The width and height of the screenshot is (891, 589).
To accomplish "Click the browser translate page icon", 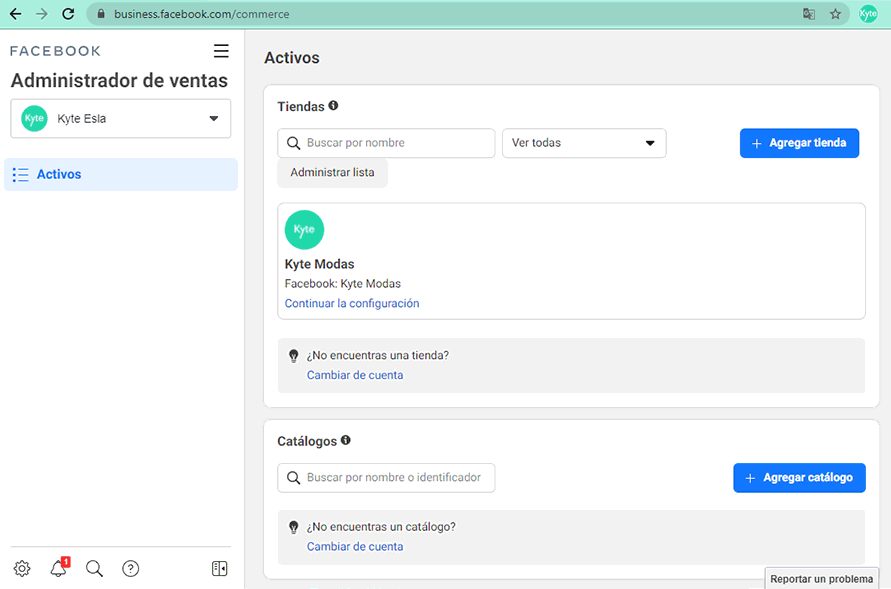I will click(x=809, y=14).
